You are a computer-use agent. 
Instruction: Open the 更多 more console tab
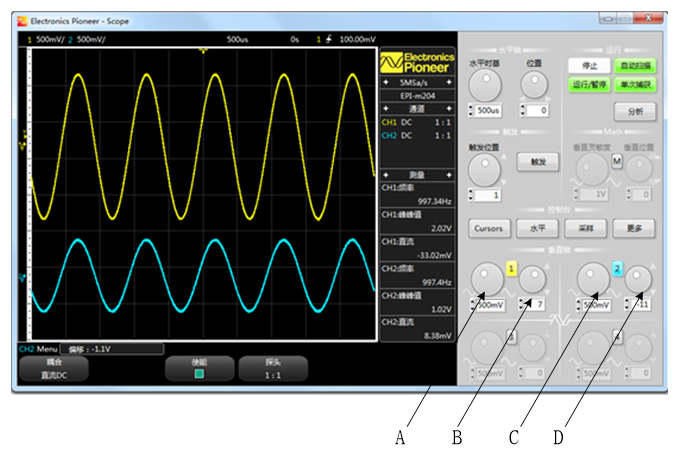[634, 228]
